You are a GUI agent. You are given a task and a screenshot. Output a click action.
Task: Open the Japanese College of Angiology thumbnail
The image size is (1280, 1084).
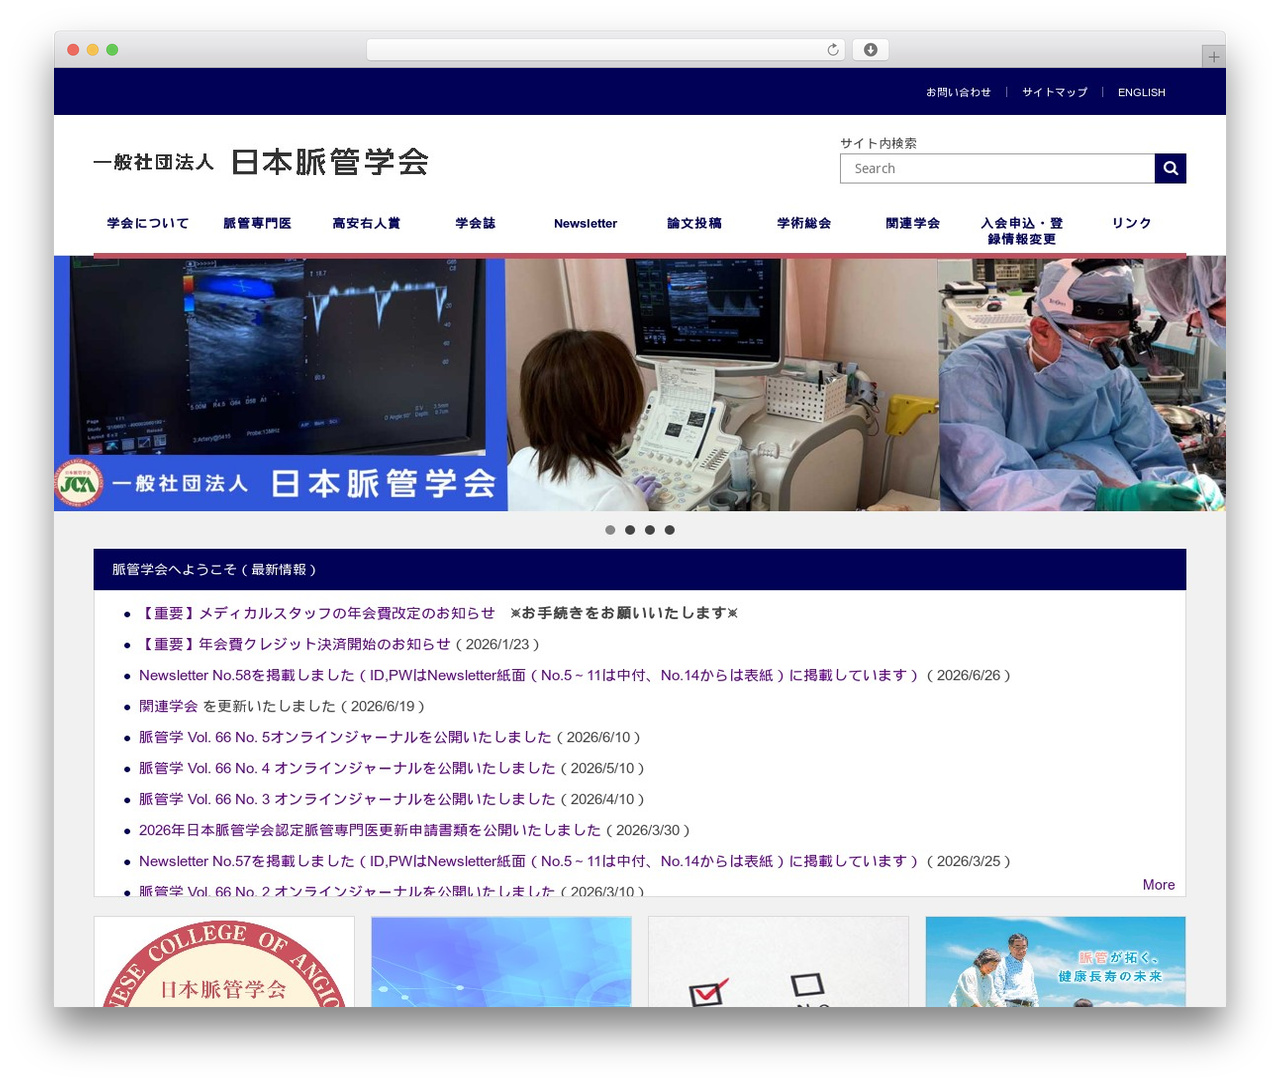tap(224, 962)
